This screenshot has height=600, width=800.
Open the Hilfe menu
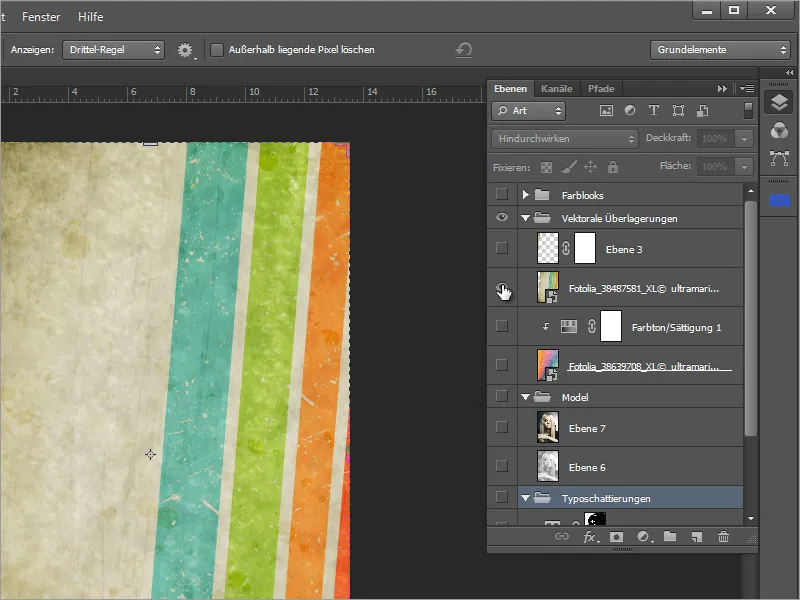tap(90, 17)
